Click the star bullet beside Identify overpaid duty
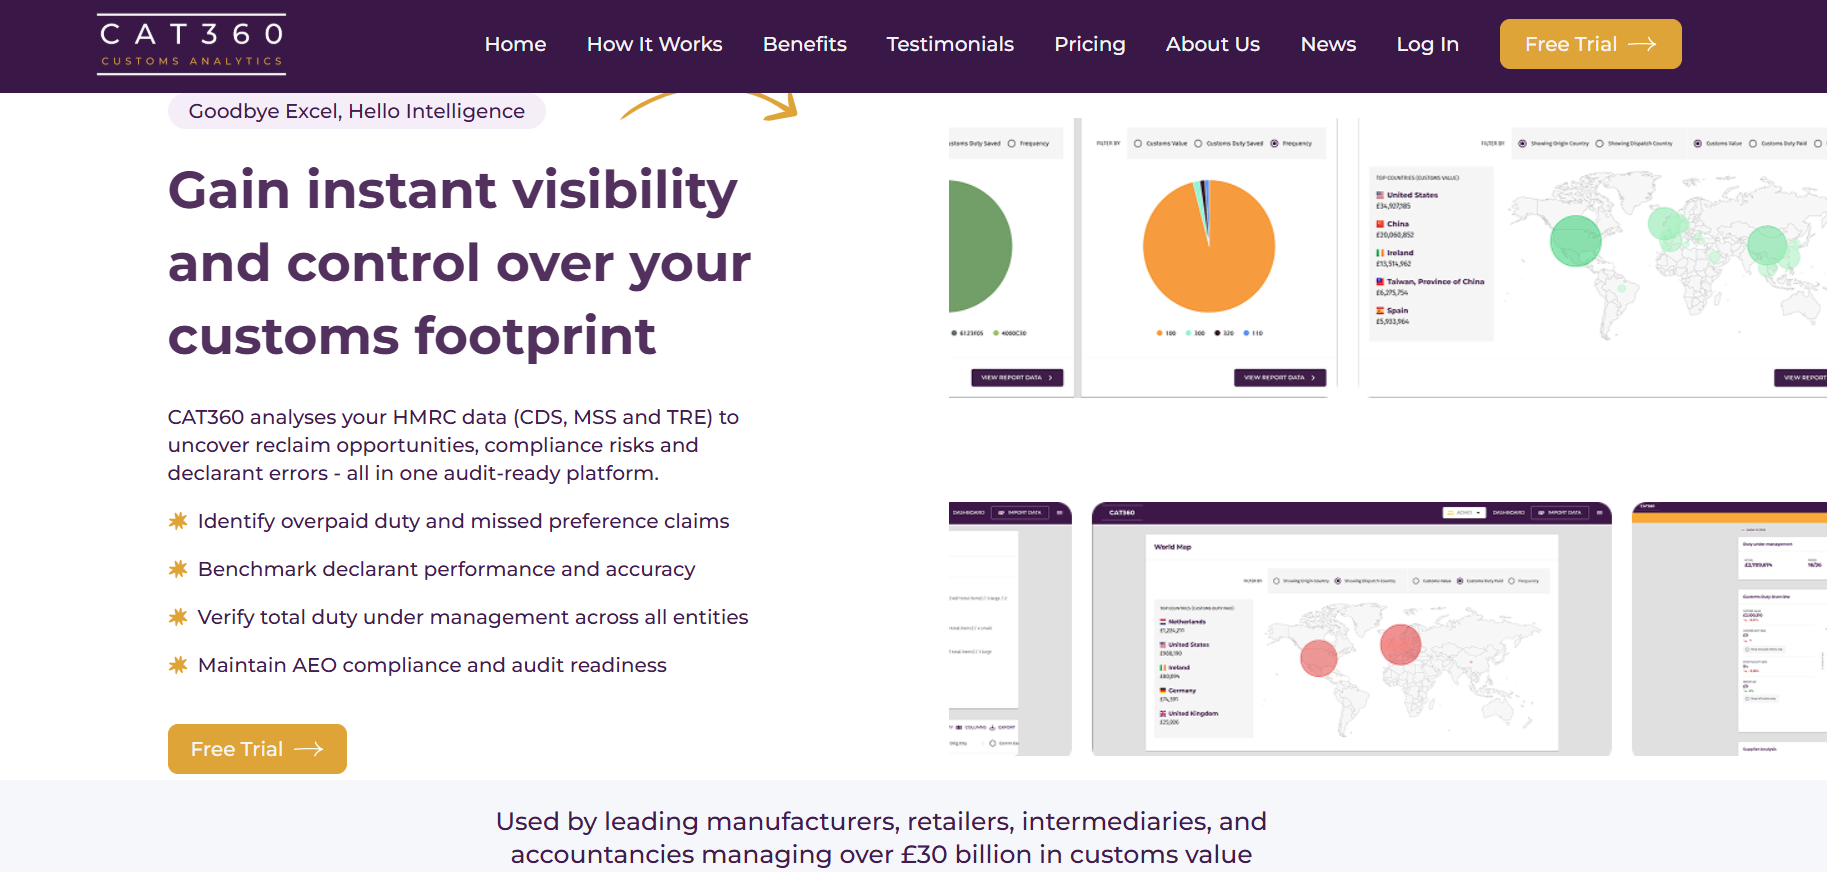The height and width of the screenshot is (872, 1827). pyautogui.click(x=178, y=521)
